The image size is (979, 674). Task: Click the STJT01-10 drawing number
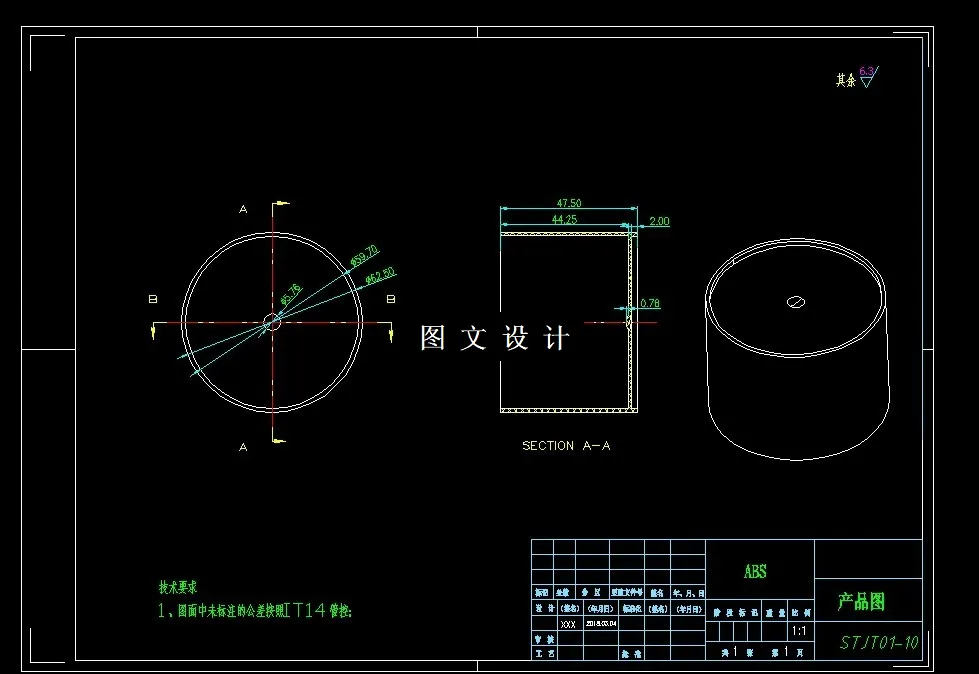click(x=878, y=643)
